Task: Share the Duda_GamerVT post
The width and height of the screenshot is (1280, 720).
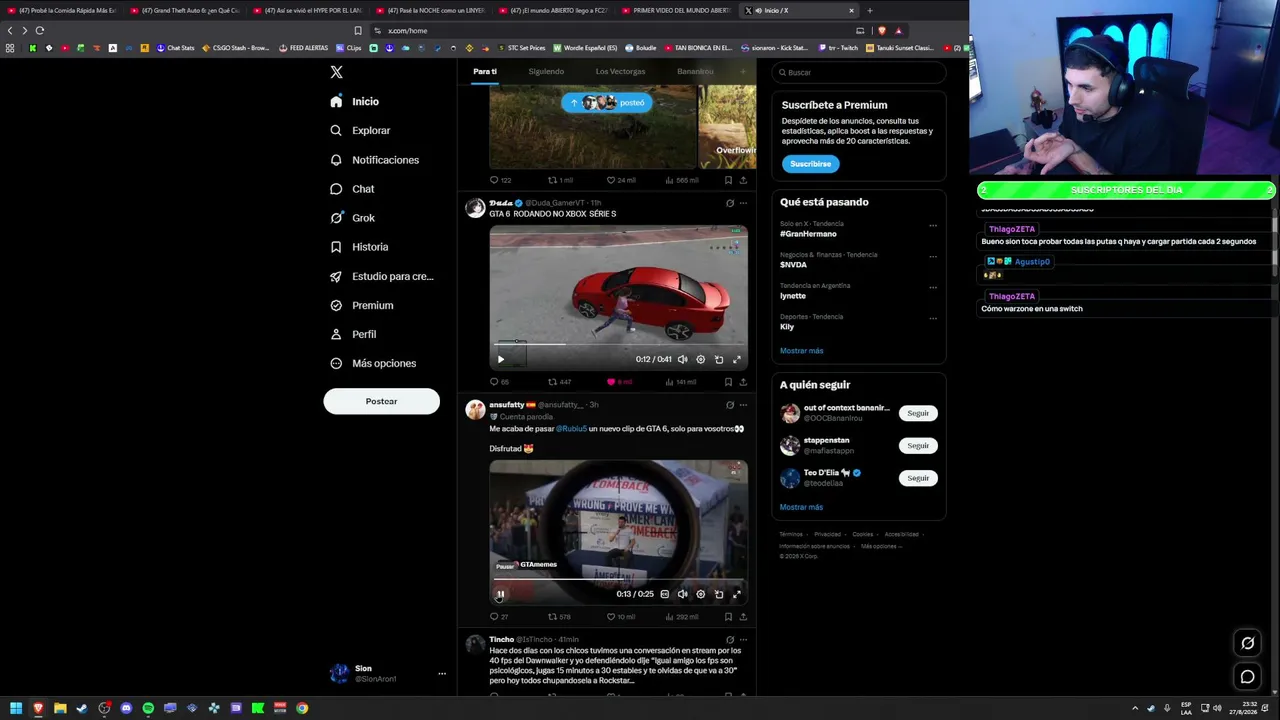Action: point(743,382)
